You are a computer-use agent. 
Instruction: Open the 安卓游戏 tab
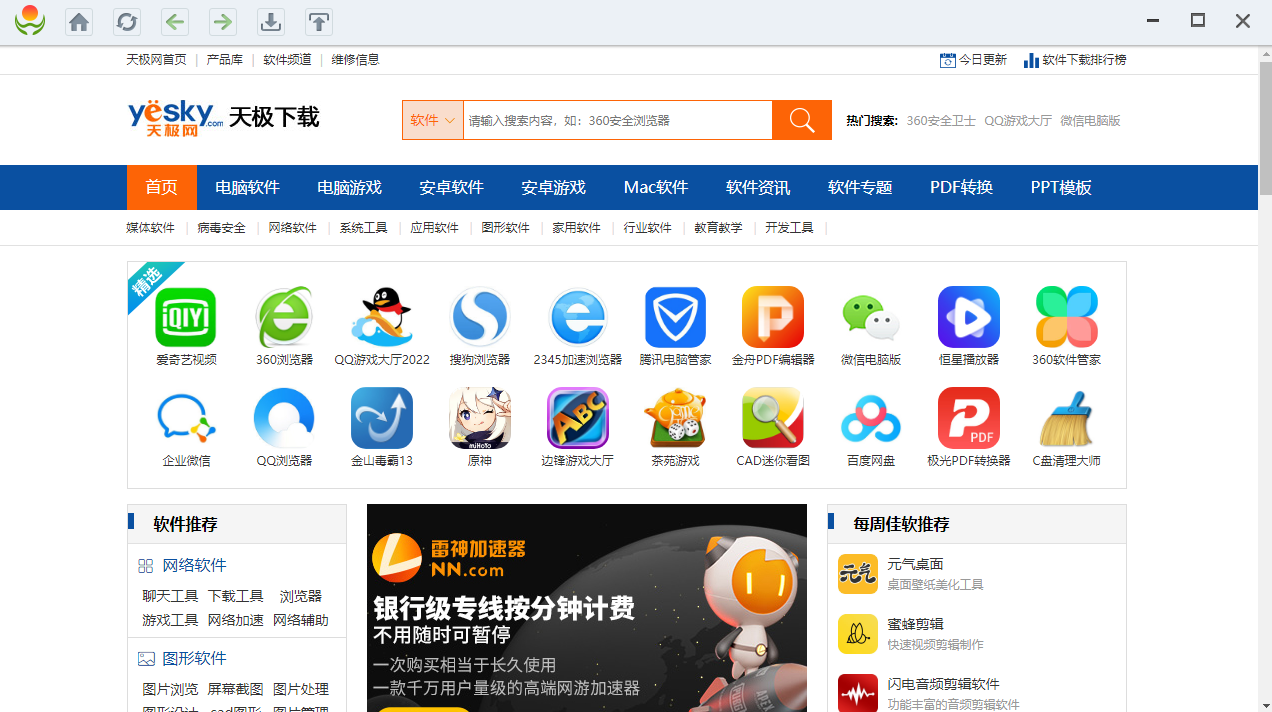[x=553, y=188]
